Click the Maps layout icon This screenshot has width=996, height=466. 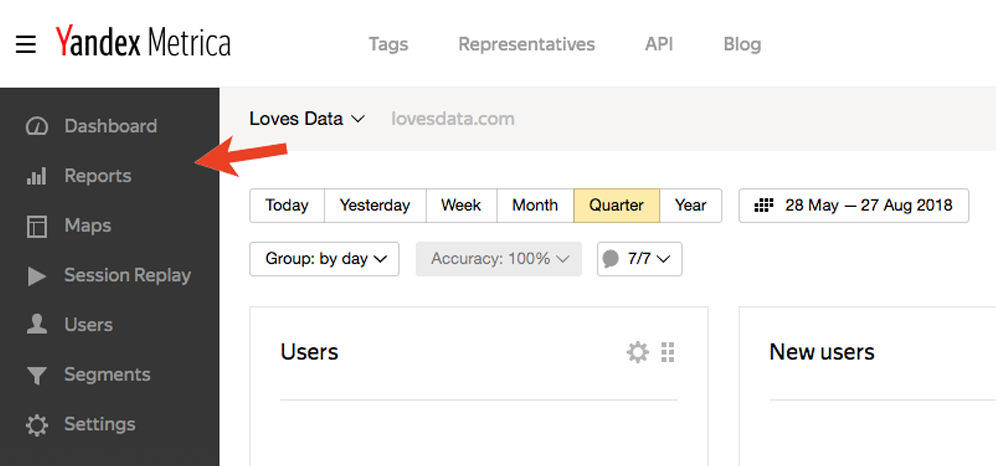point(37,226)
